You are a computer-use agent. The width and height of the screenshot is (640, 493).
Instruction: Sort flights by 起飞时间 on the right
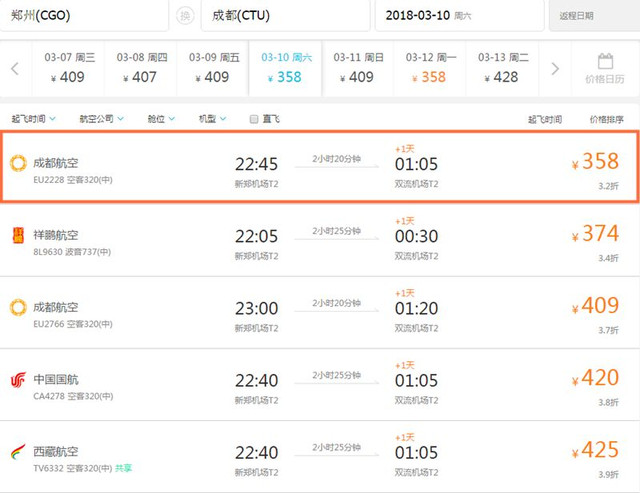point(545,119)
